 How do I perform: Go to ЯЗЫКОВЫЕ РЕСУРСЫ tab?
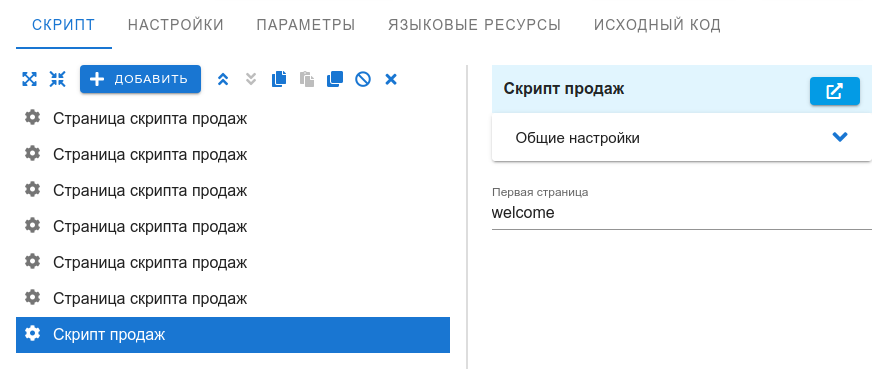coord(474,25)
